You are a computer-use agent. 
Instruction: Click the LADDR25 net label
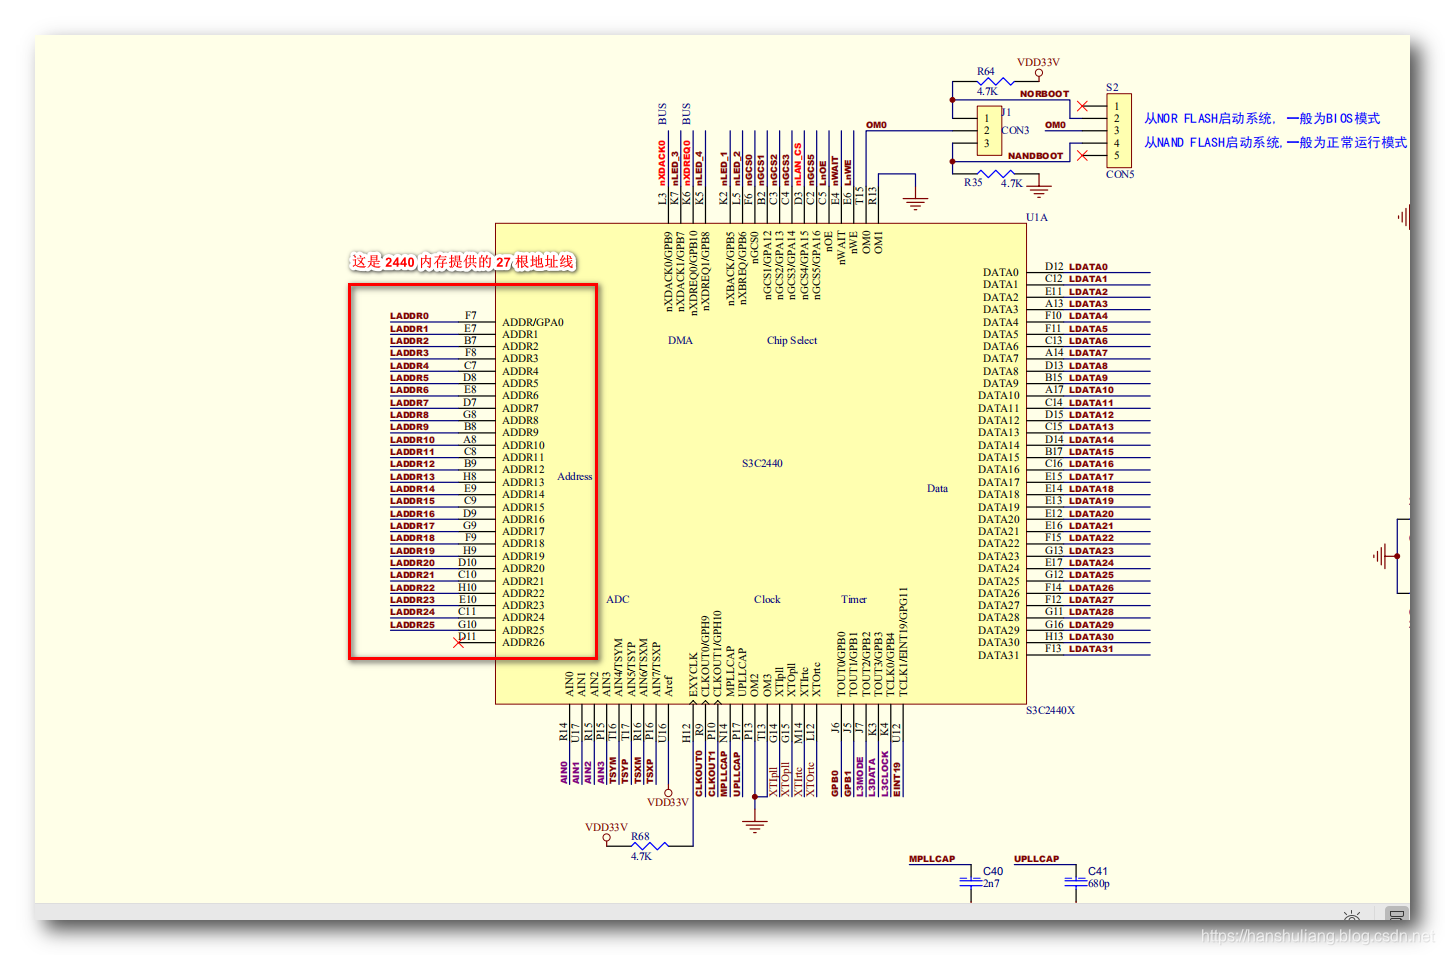pyautogui.click(x=412, y=625)
